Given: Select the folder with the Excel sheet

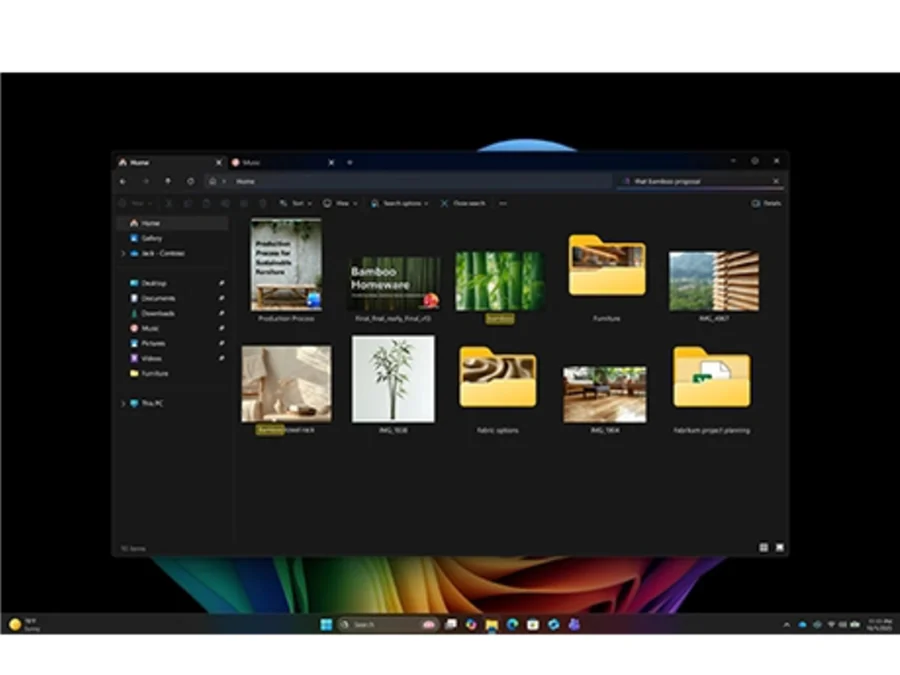Looking at the screenshot, I should (x=712, y=377).
